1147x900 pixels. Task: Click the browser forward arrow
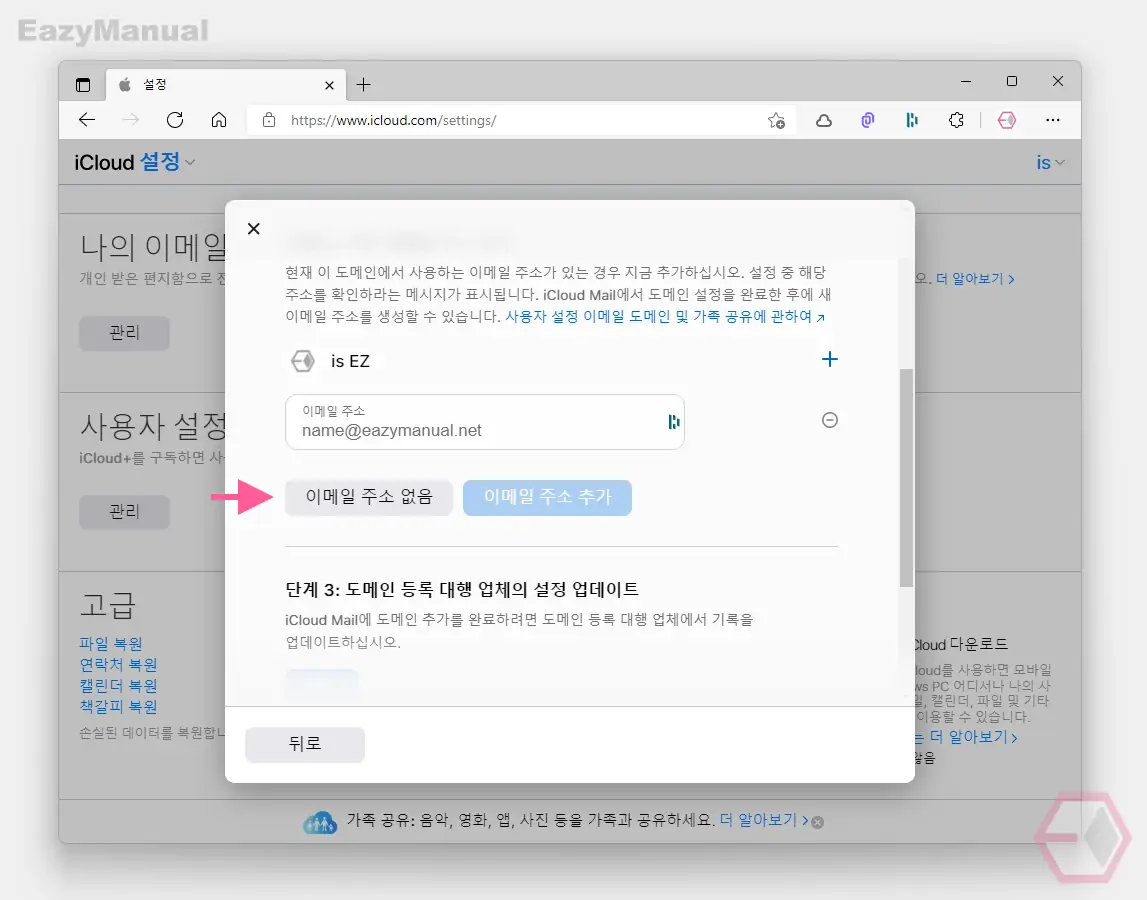pos(131,120)
